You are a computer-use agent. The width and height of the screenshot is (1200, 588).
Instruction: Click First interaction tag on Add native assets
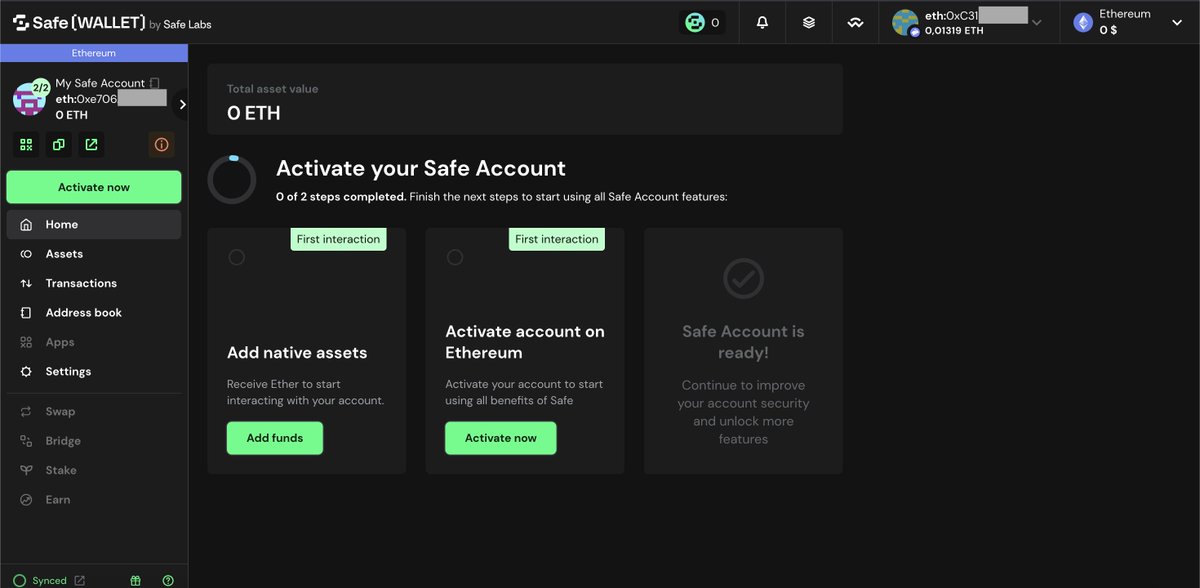339,239
